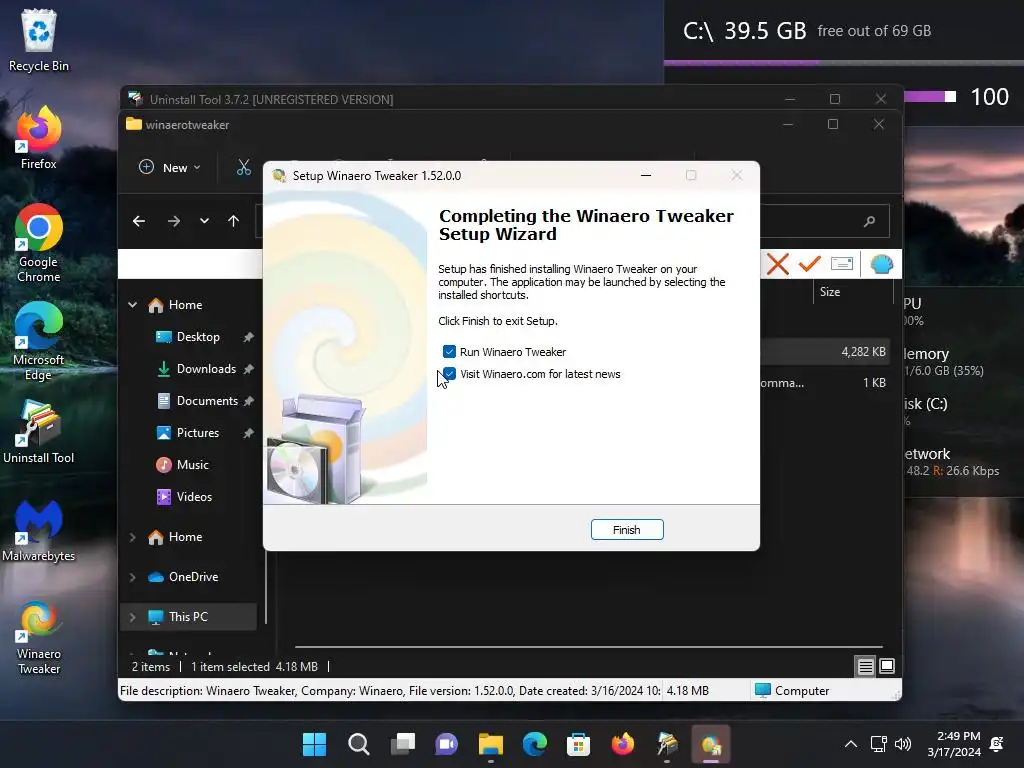Open notifications bell icon
This screenshot has height=768, width=1024.
[997, 744]
